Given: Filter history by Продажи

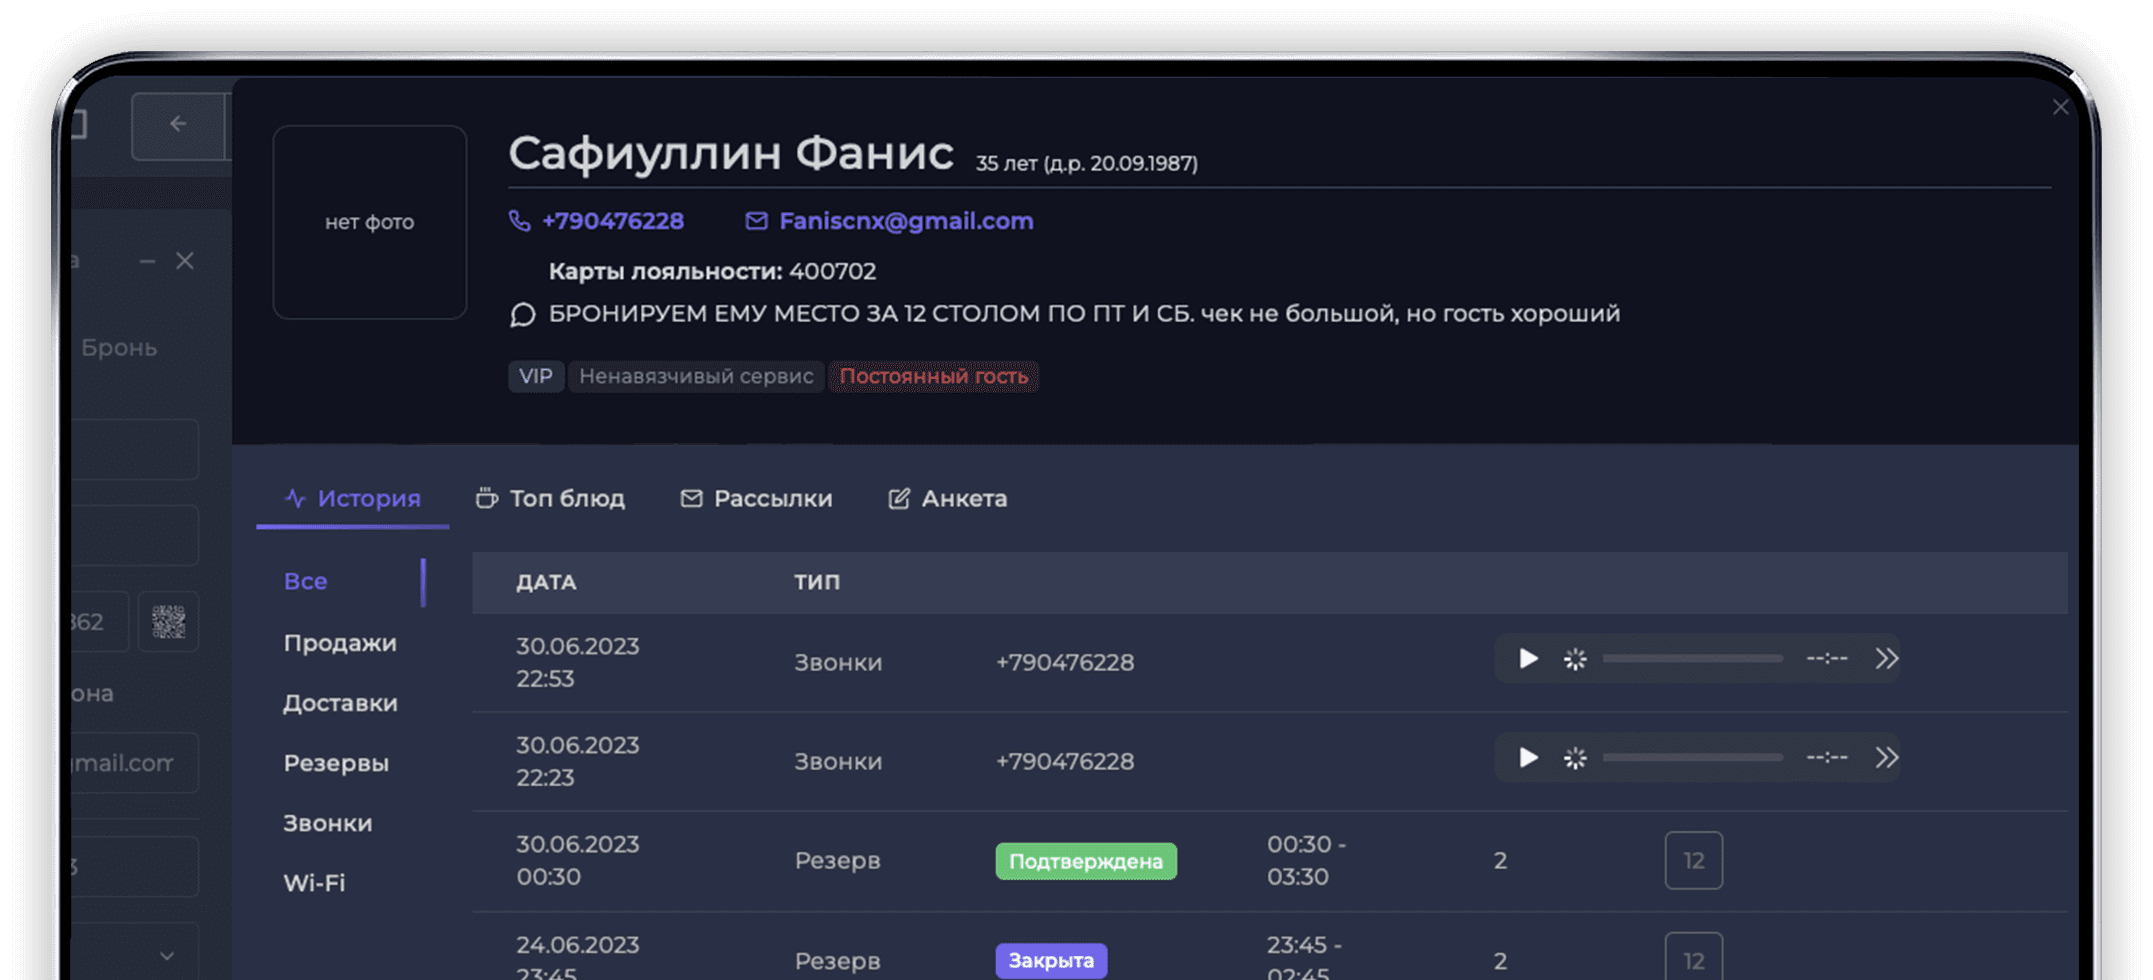Looking at the screenshot, I should 340,643.
